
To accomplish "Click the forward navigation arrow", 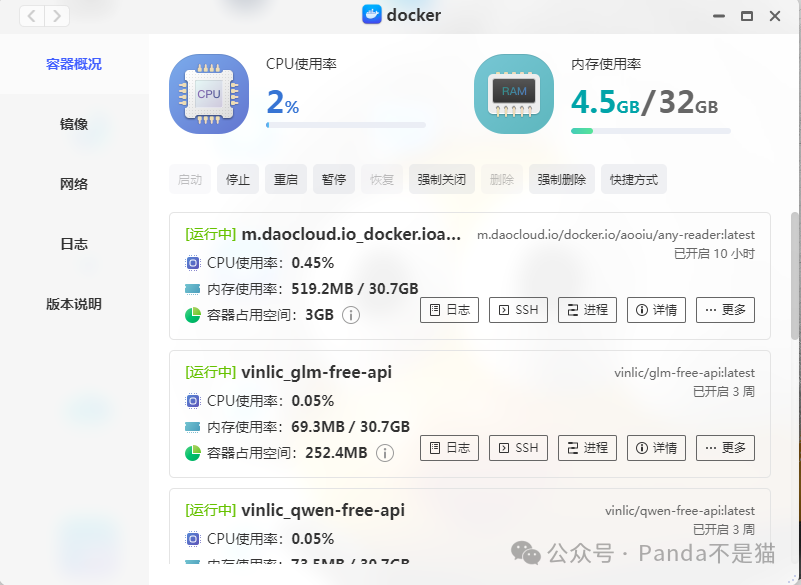I will click(57, 16).
